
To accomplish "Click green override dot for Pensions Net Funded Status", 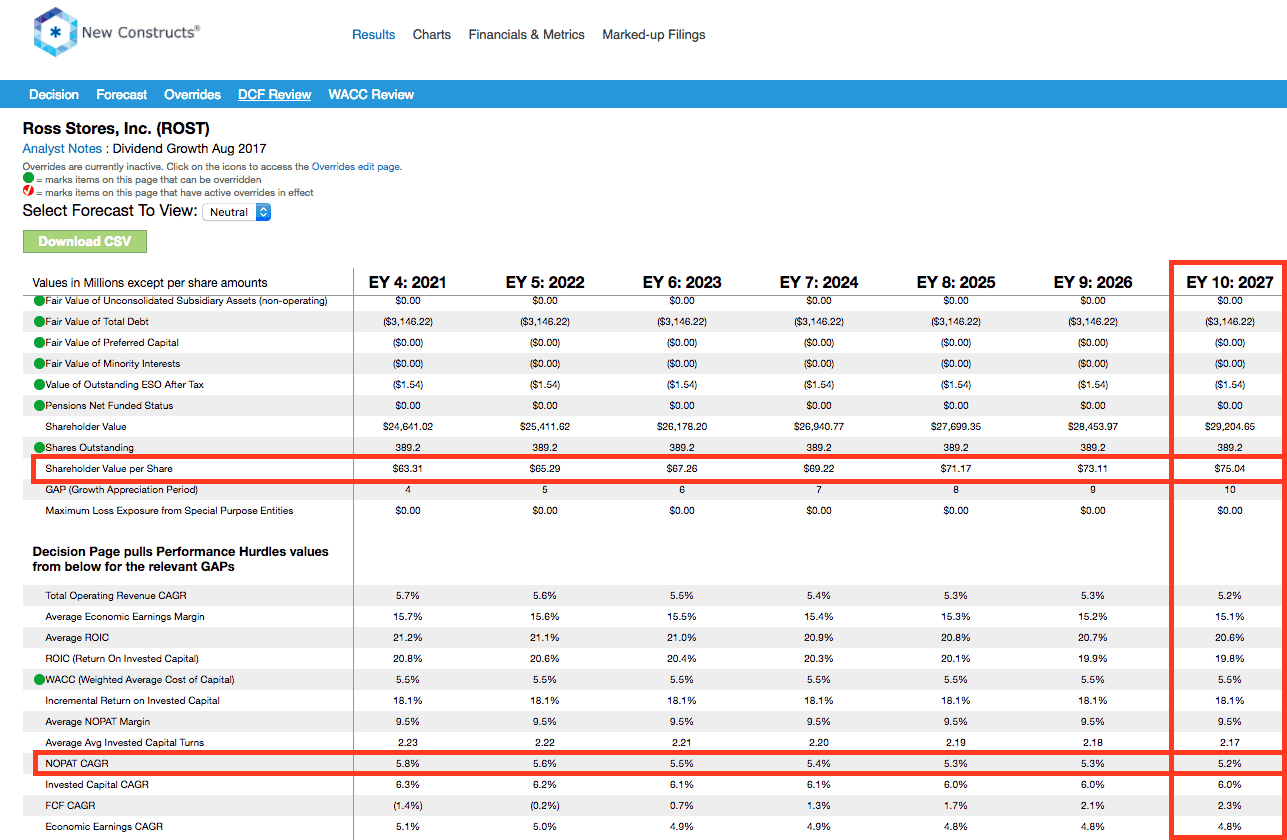I will pyautogui.click(x=39, y=406).
